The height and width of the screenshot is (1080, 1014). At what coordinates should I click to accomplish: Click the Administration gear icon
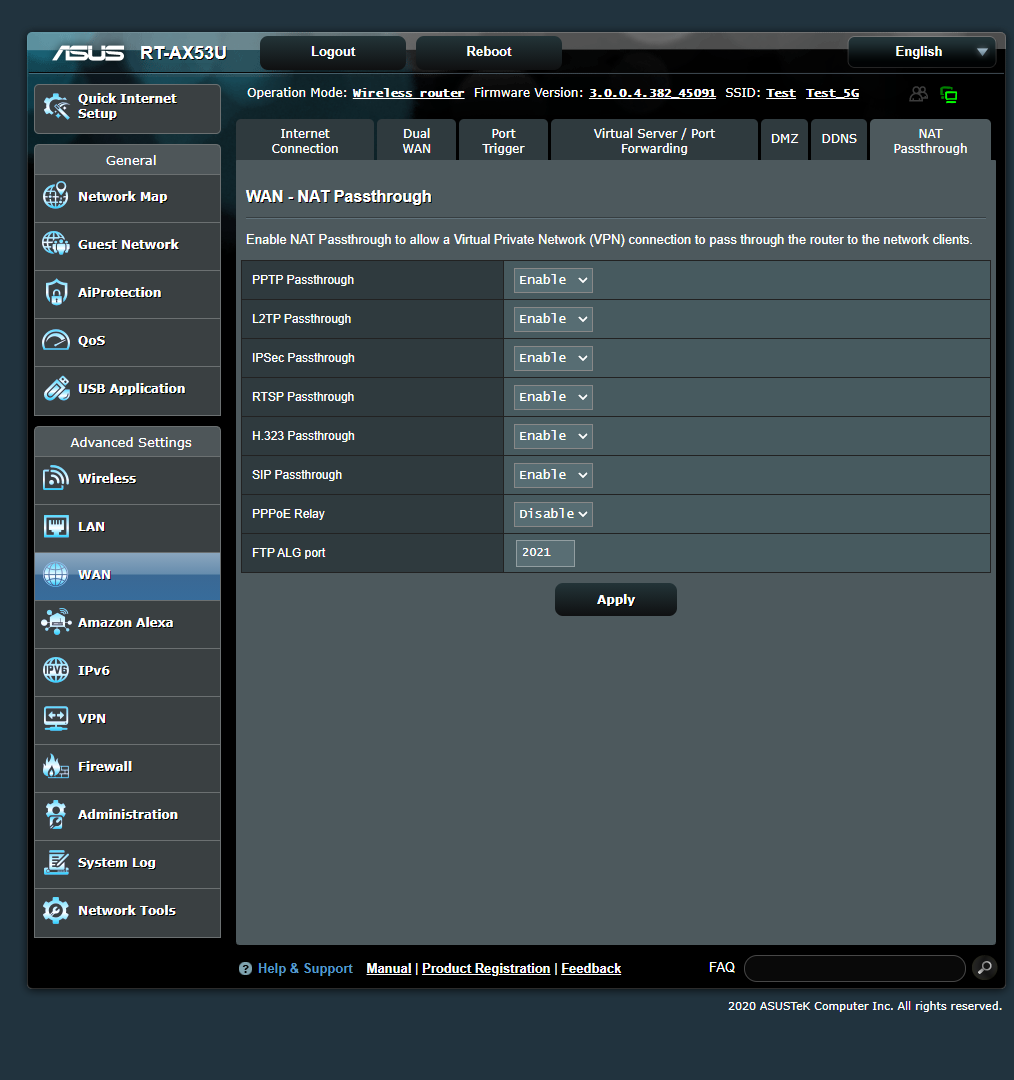[56, 814]
